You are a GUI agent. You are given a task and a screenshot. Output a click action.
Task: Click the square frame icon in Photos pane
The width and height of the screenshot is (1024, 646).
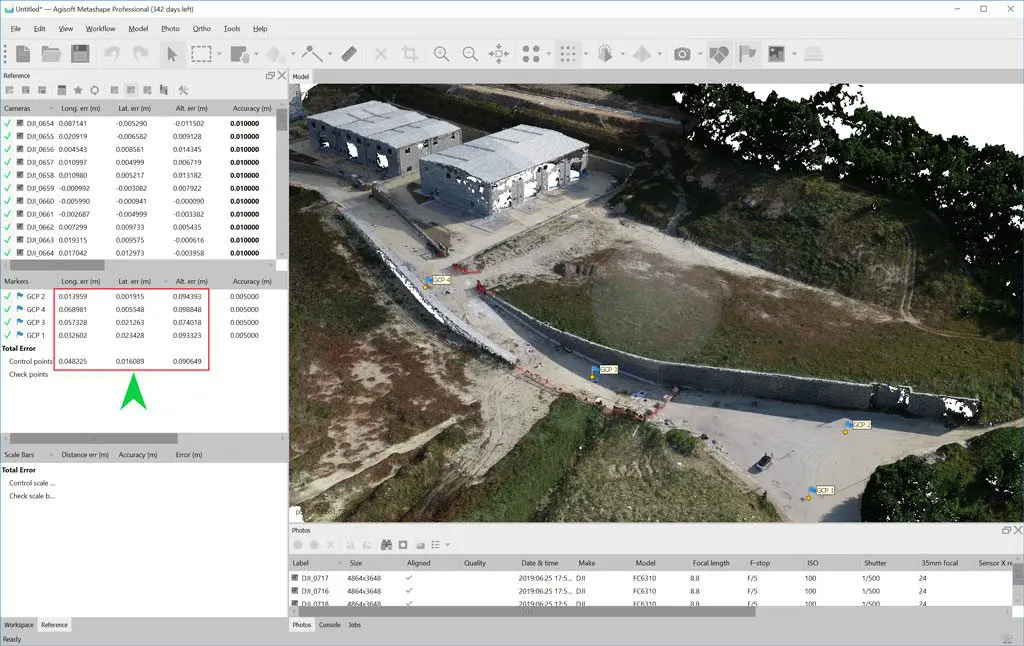[x=403, y=545]
